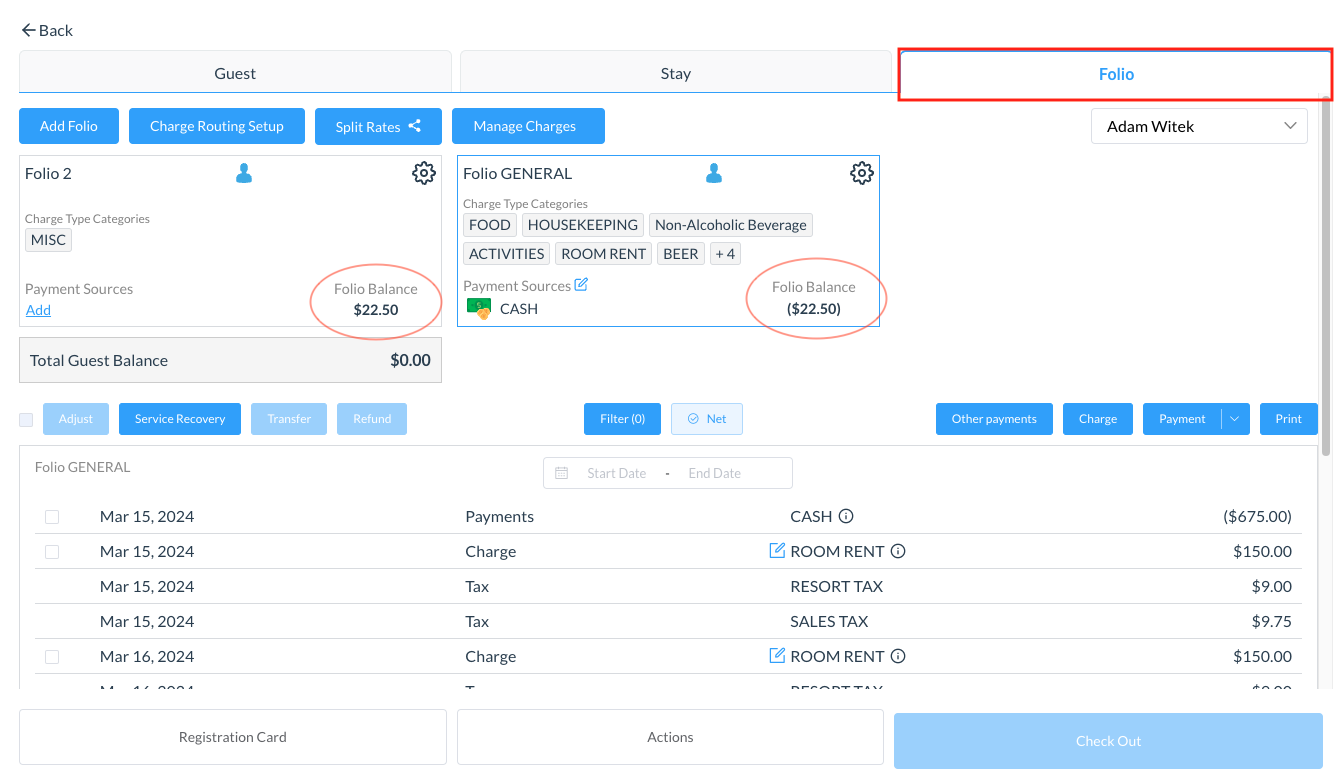Expand the +4 charge categories tag
The width and height of the screenshot is (1339, 775).
click(725, 254)
